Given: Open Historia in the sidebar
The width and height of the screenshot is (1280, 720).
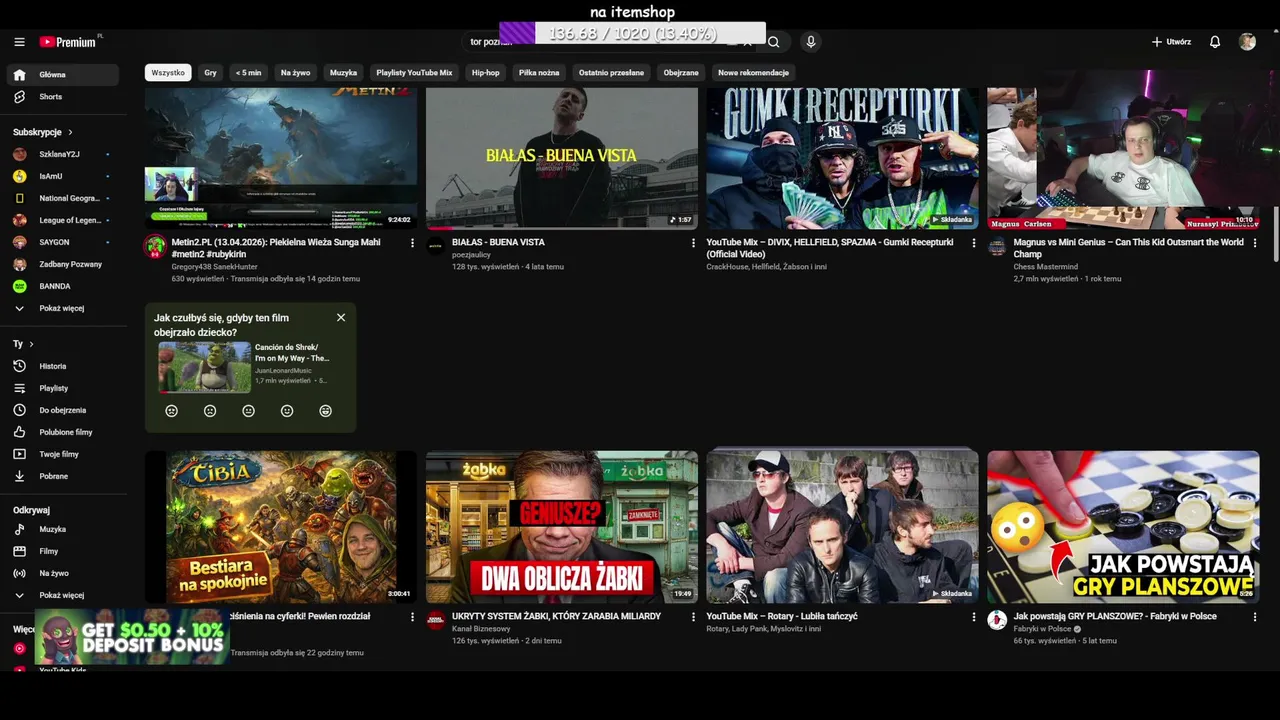Looking at the screenshot, I should coord(63,366).
